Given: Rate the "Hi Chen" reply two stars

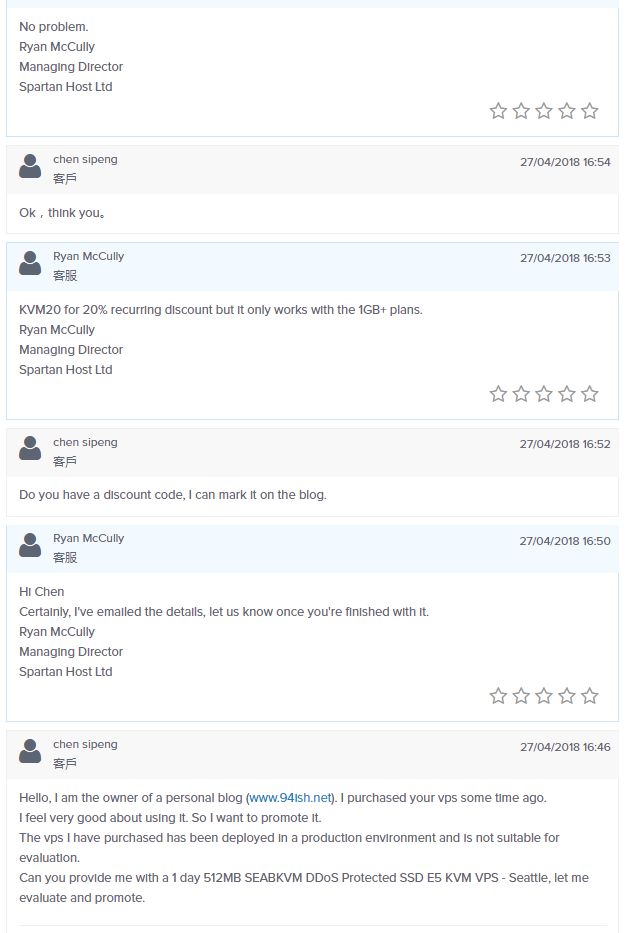Looking at the screenshot, I should 521,696.
